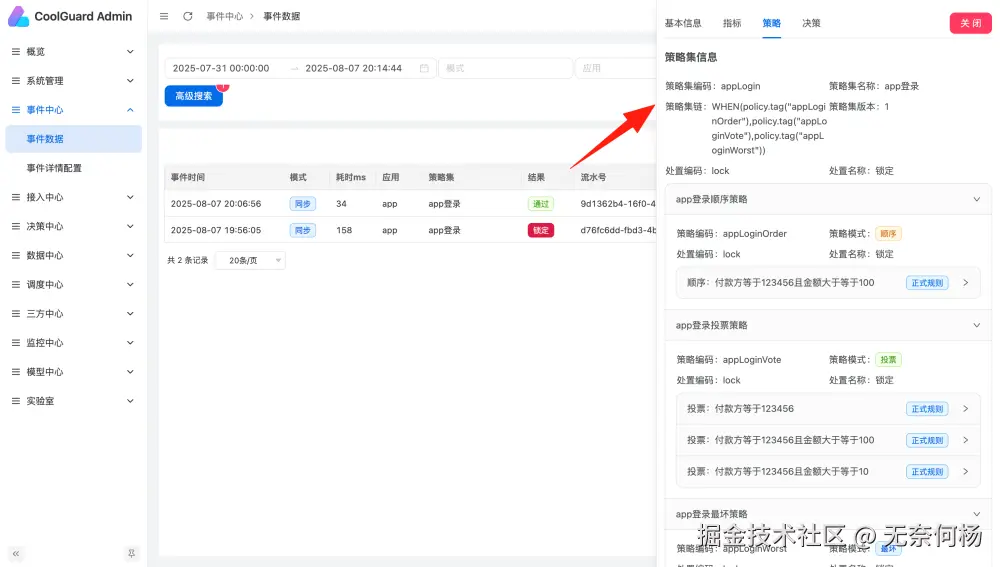Click serial number d76fc6dd-fbd3-4b cell
Image resolution: width=1000 pixels, height=567 pixels.
coord(618,230)
